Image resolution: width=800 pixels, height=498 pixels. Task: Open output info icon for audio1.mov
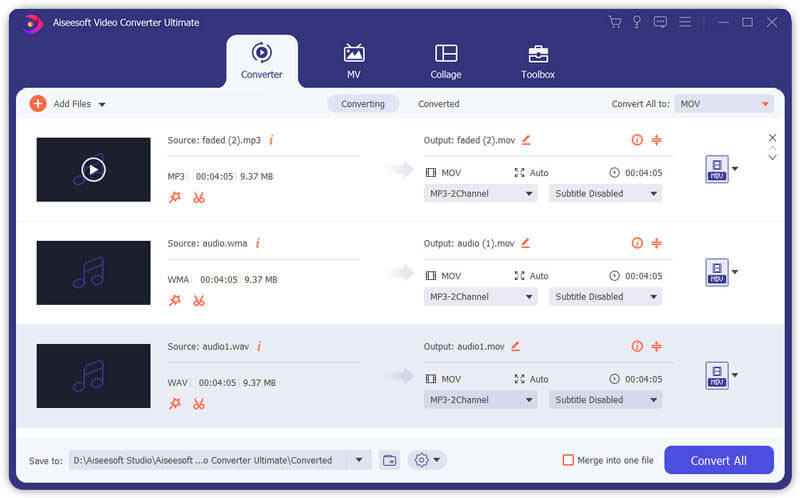point(637,346)
